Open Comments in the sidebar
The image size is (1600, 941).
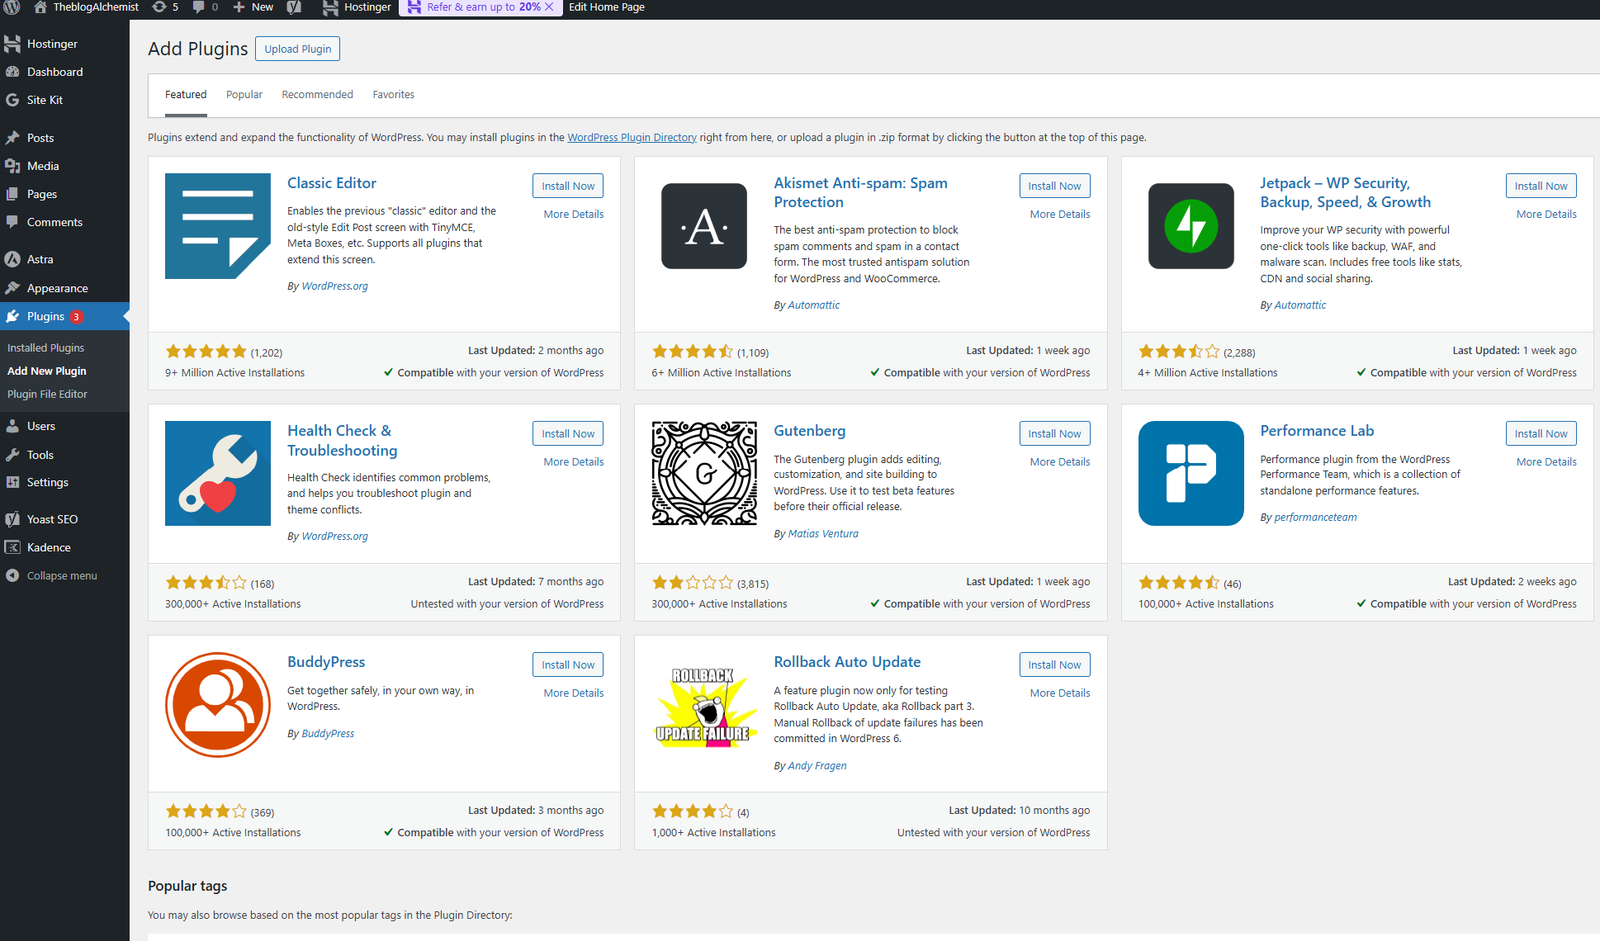[55, 222]
